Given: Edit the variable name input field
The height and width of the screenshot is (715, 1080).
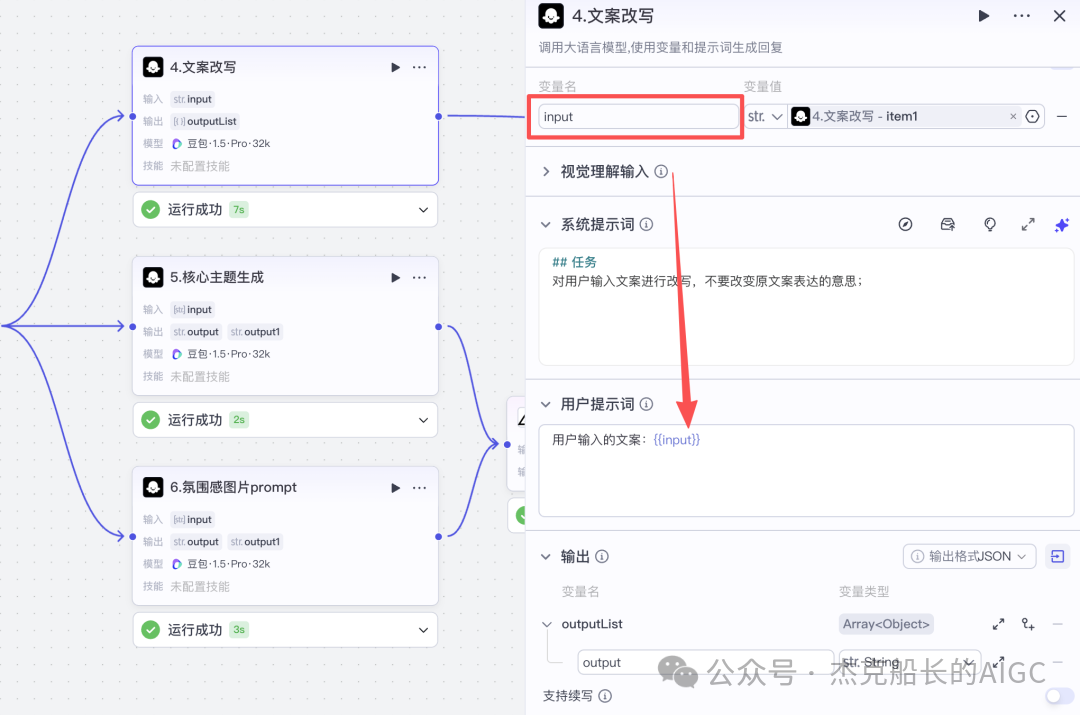Looking at the screenshot, I should click(638, 116).
